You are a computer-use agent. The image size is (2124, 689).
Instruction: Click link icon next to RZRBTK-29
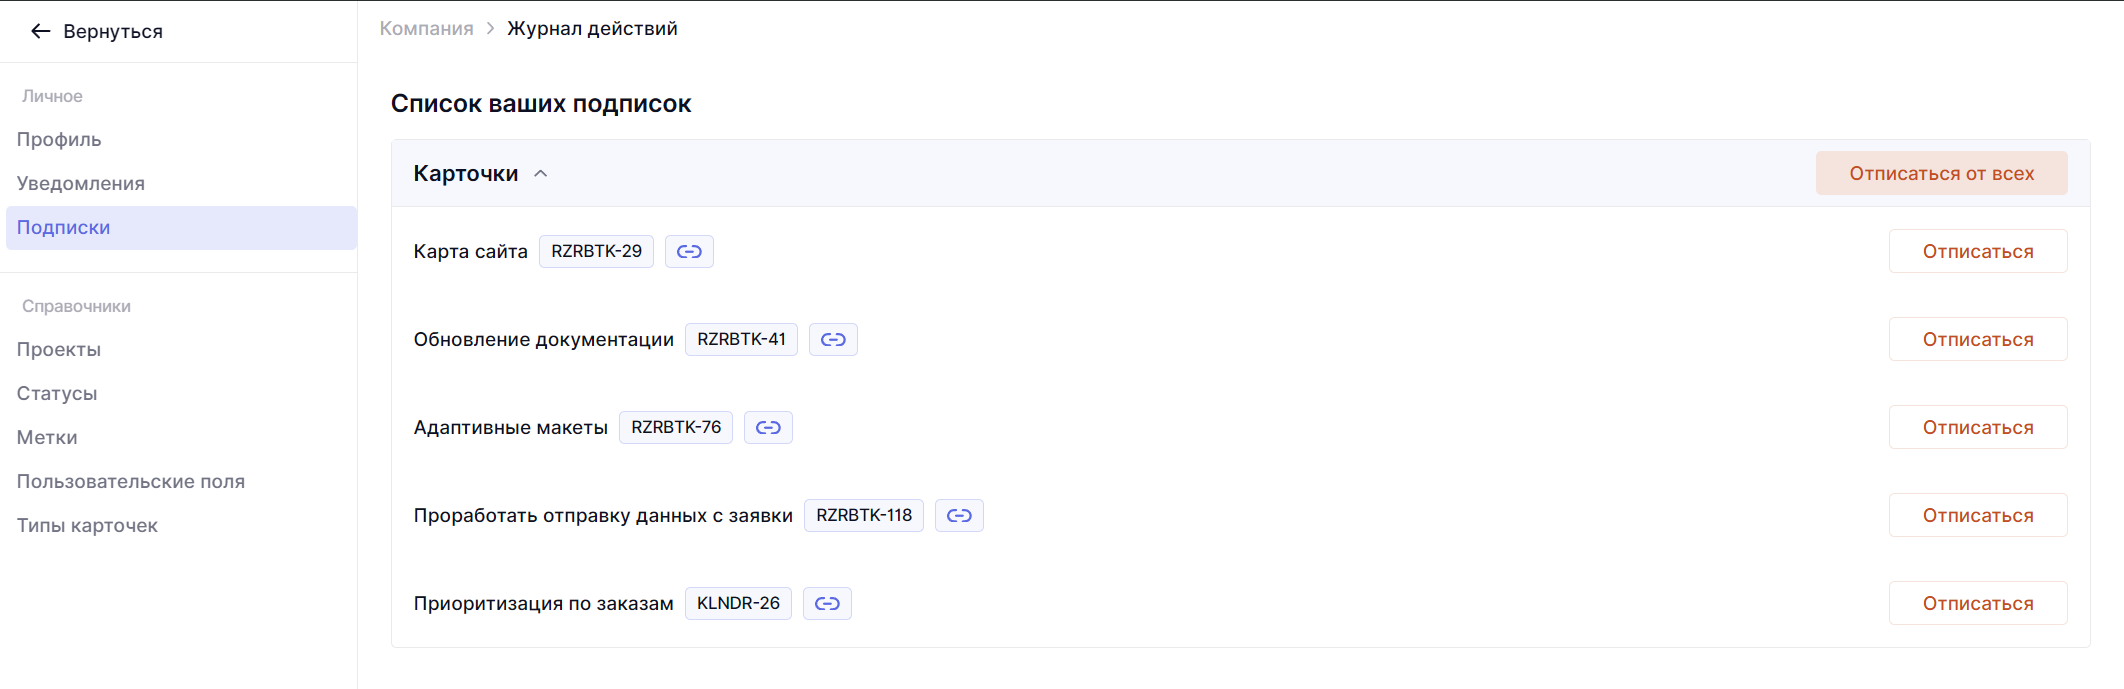coord(689,252)
